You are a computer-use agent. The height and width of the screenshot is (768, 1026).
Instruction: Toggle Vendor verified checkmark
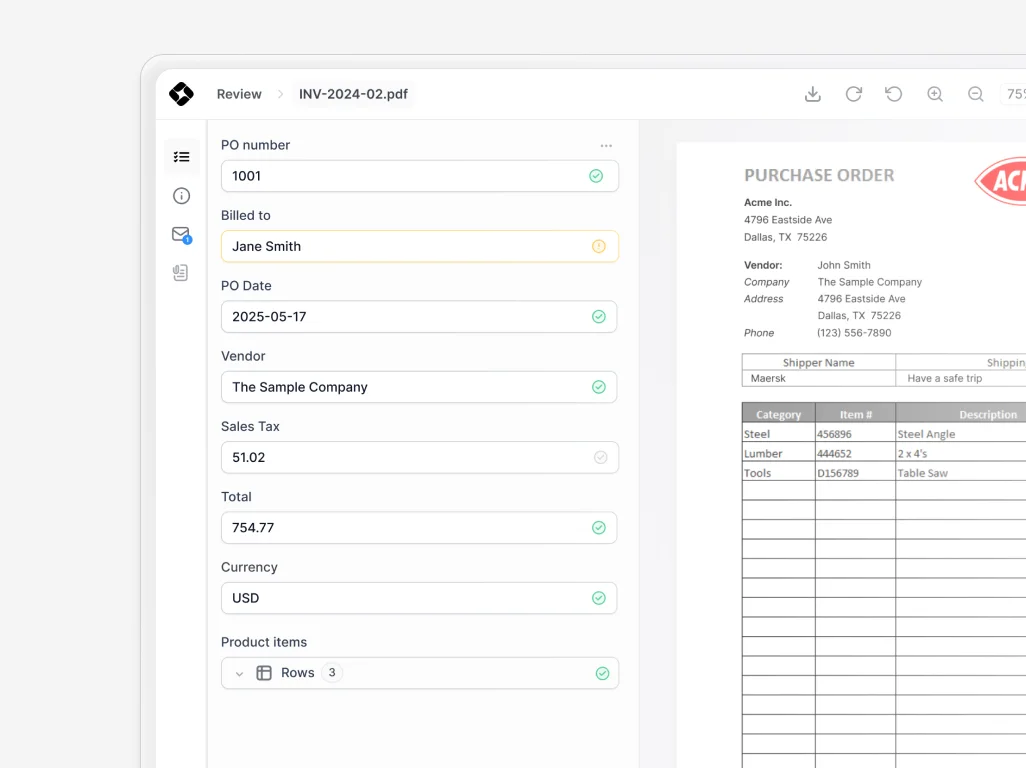click(x=599, y=387)
